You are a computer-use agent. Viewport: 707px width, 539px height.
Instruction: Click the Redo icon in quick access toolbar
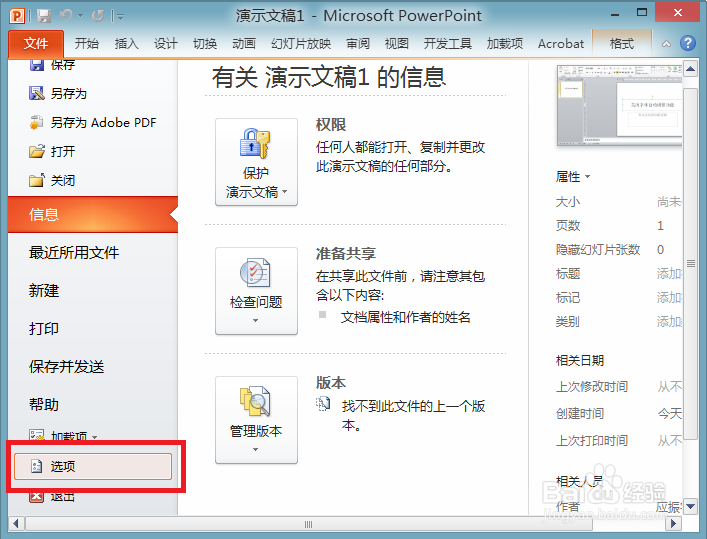pos(97,16)
